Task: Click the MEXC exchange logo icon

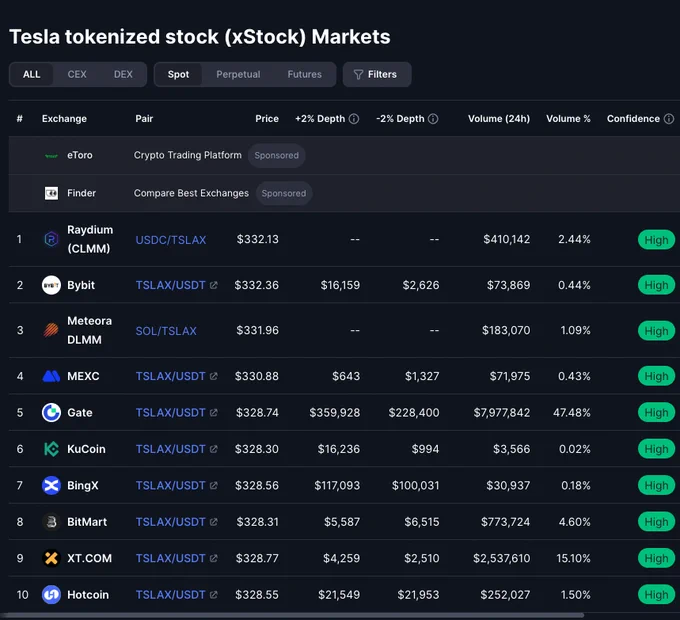Action: click(x=51, y=376)
